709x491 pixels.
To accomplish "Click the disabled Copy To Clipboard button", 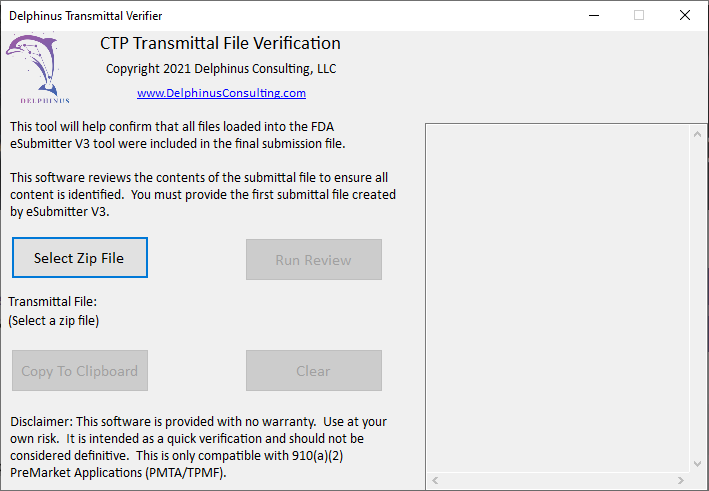I will tap(80, 370).
